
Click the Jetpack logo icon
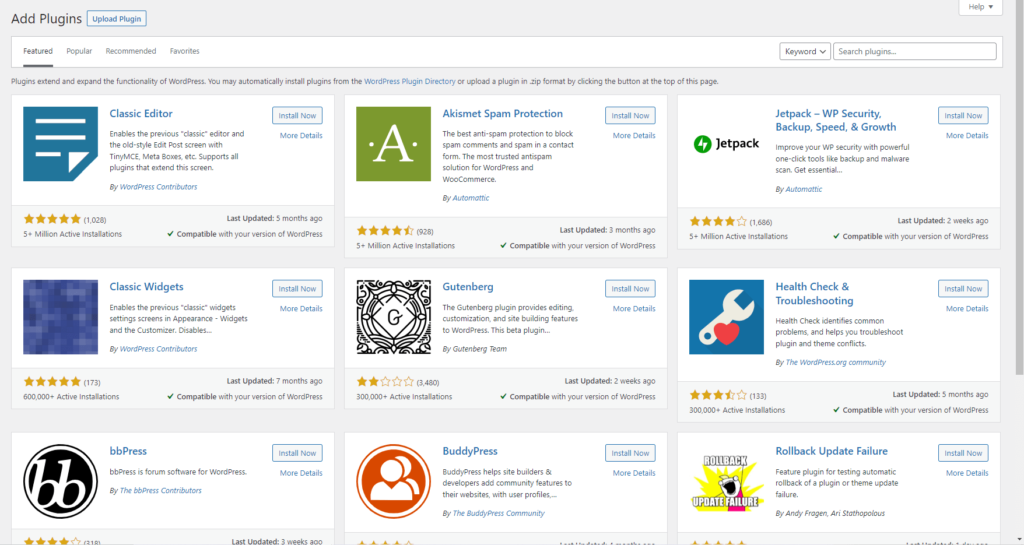pos(726,144)
